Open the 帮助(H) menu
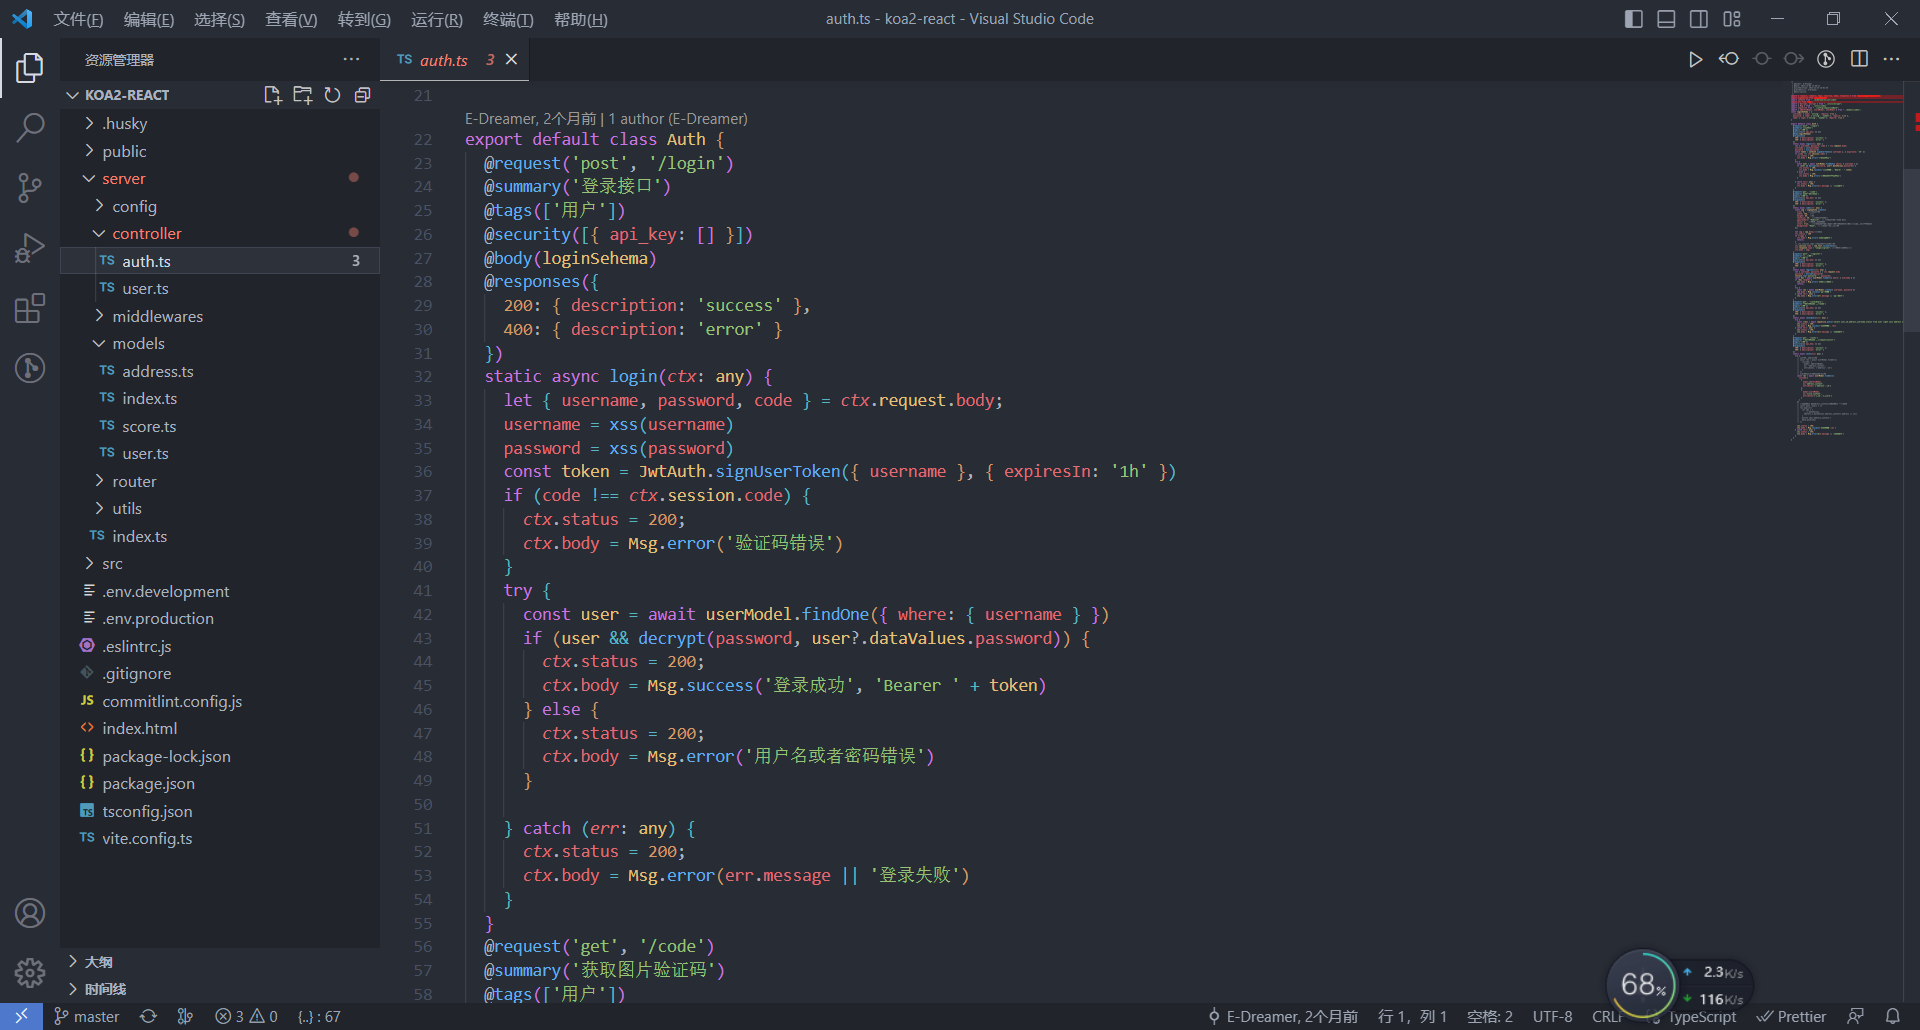This screenshot has width=1920, height=1030. click(x=581, y=19)
